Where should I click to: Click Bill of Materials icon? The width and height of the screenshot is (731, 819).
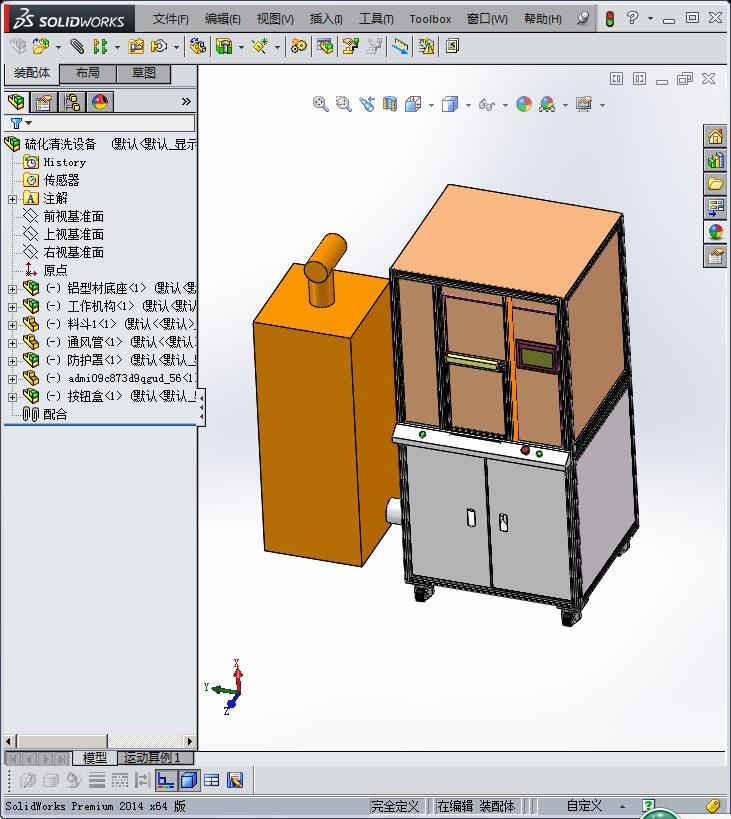click(x=325, y=46)
